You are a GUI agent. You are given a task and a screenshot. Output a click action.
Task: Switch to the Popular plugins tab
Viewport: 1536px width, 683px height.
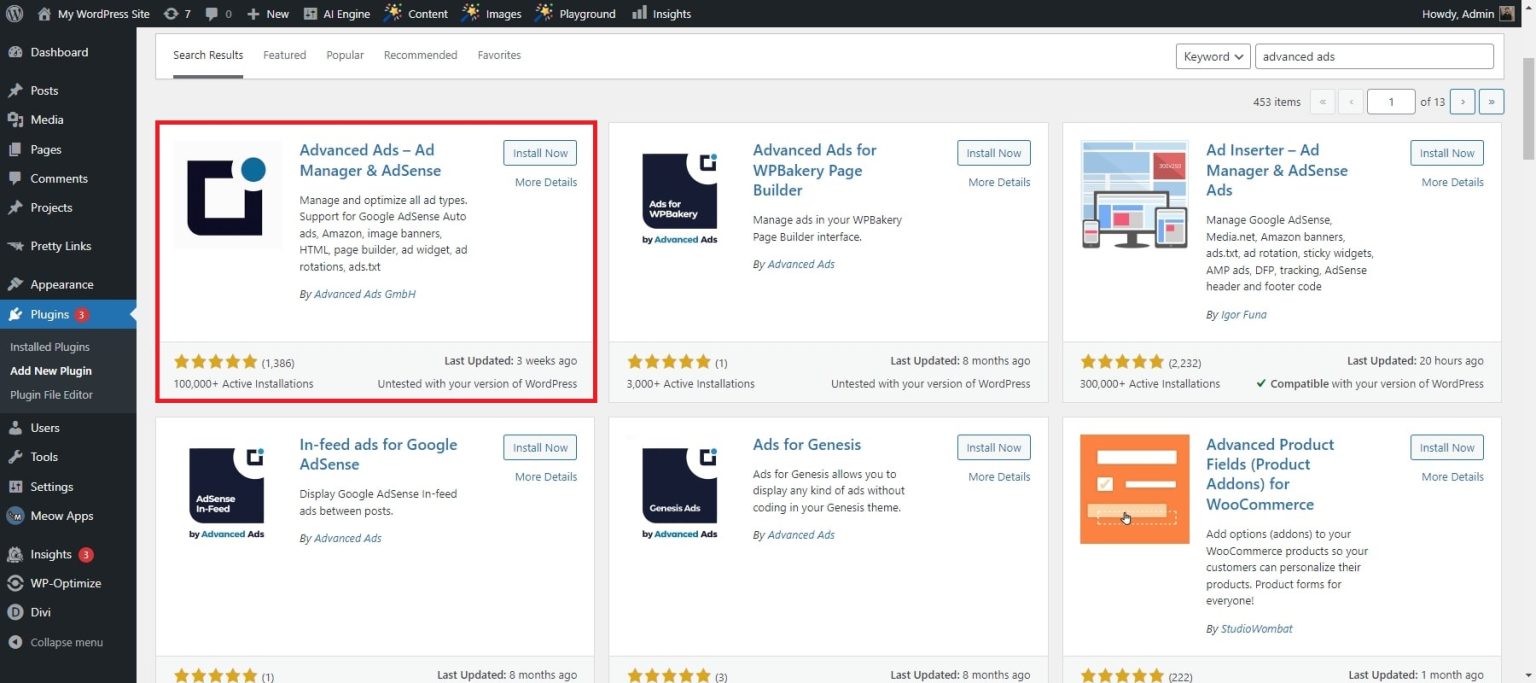click(x=344, y=55)
